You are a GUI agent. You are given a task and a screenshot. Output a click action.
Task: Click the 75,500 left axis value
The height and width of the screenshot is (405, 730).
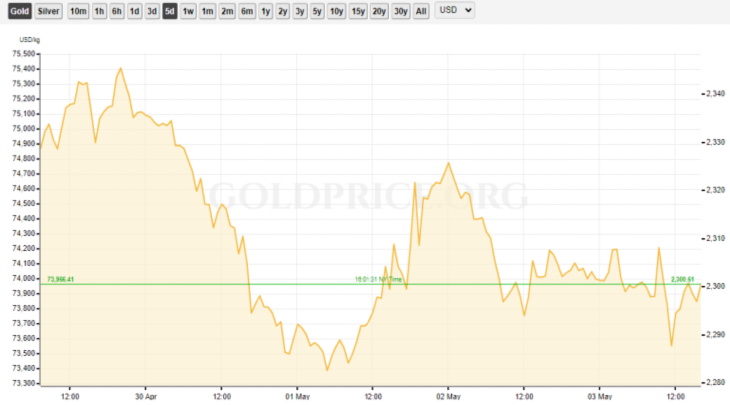(x=24, y=54)
